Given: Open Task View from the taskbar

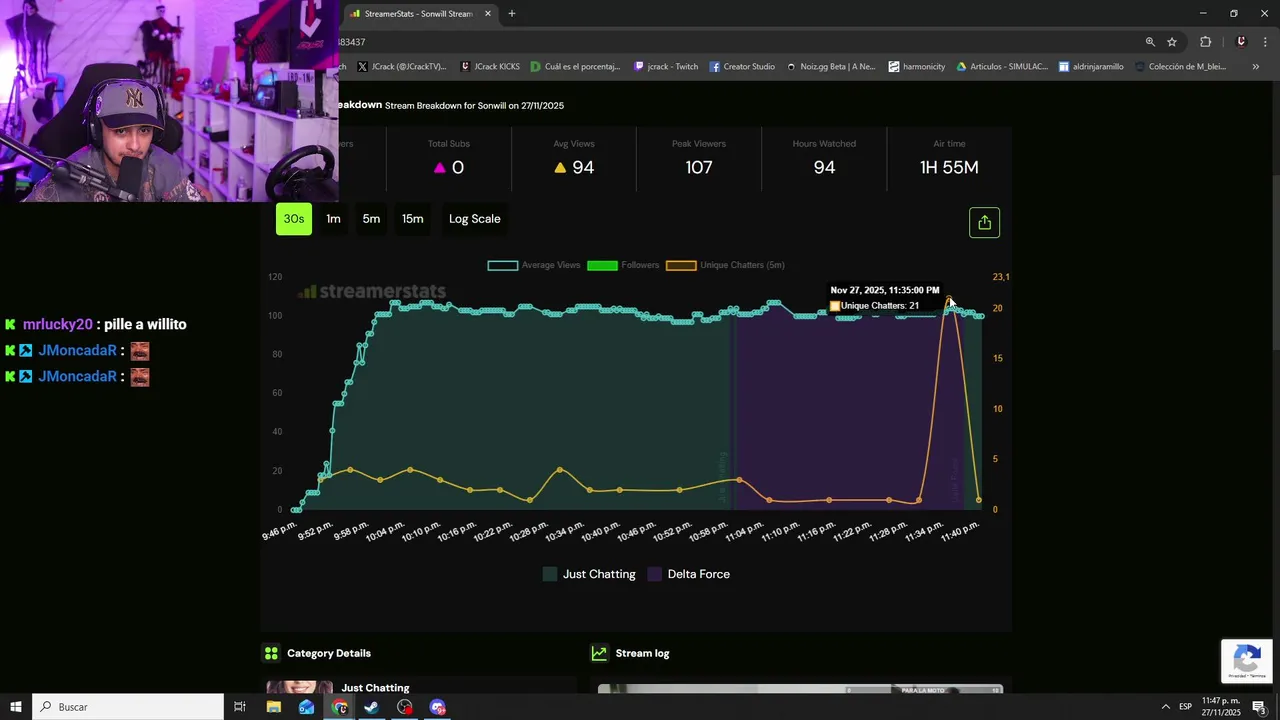Looking at the screenshot, I should pyautogui.click(x=240, y=707).
